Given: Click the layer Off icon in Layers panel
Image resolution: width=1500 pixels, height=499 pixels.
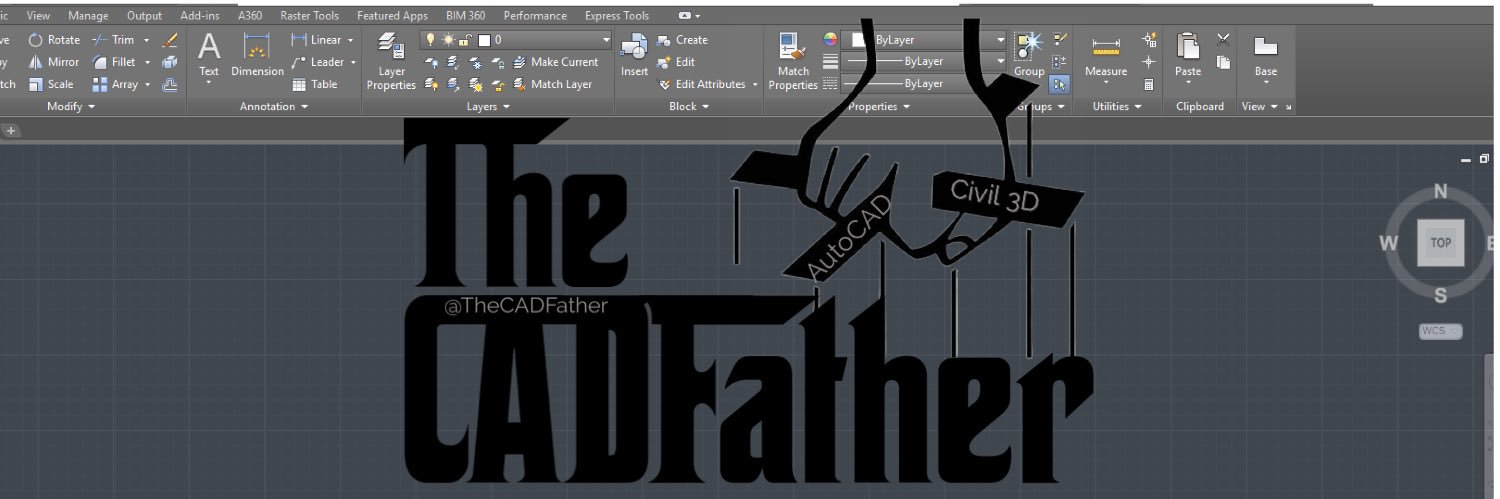Looking at the screenshot, I should pyautogui.click(x=432, y=62).
